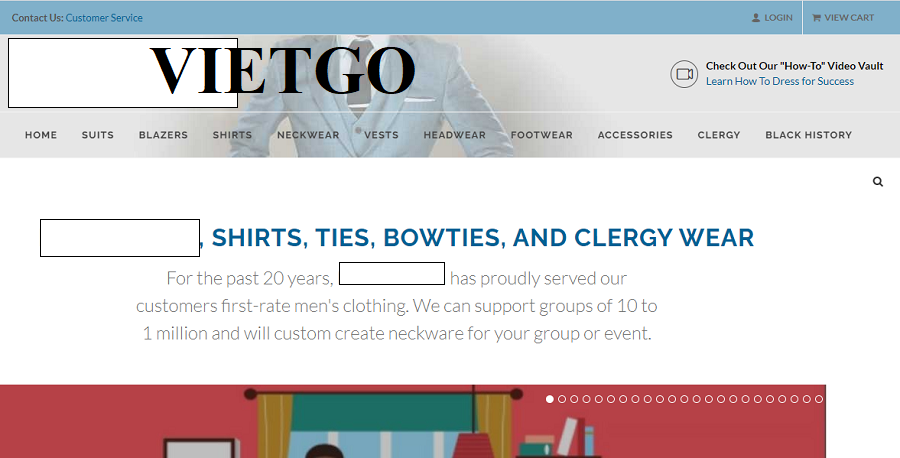Click the search magnifier icon

[x=878, y=182]
